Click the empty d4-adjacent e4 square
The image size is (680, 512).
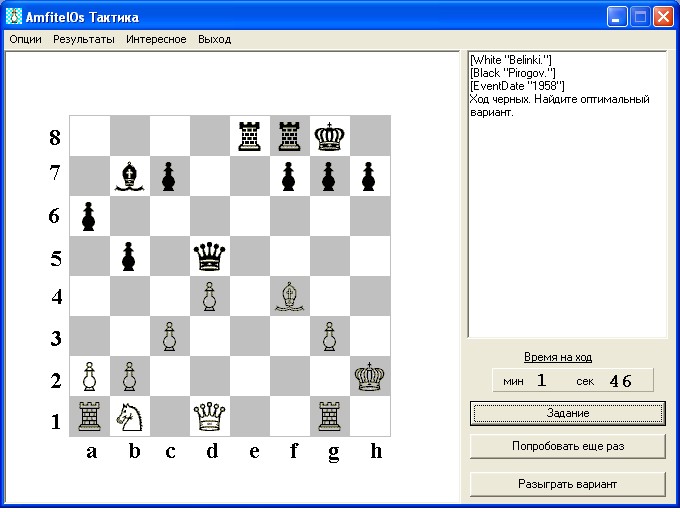(250, 296)
